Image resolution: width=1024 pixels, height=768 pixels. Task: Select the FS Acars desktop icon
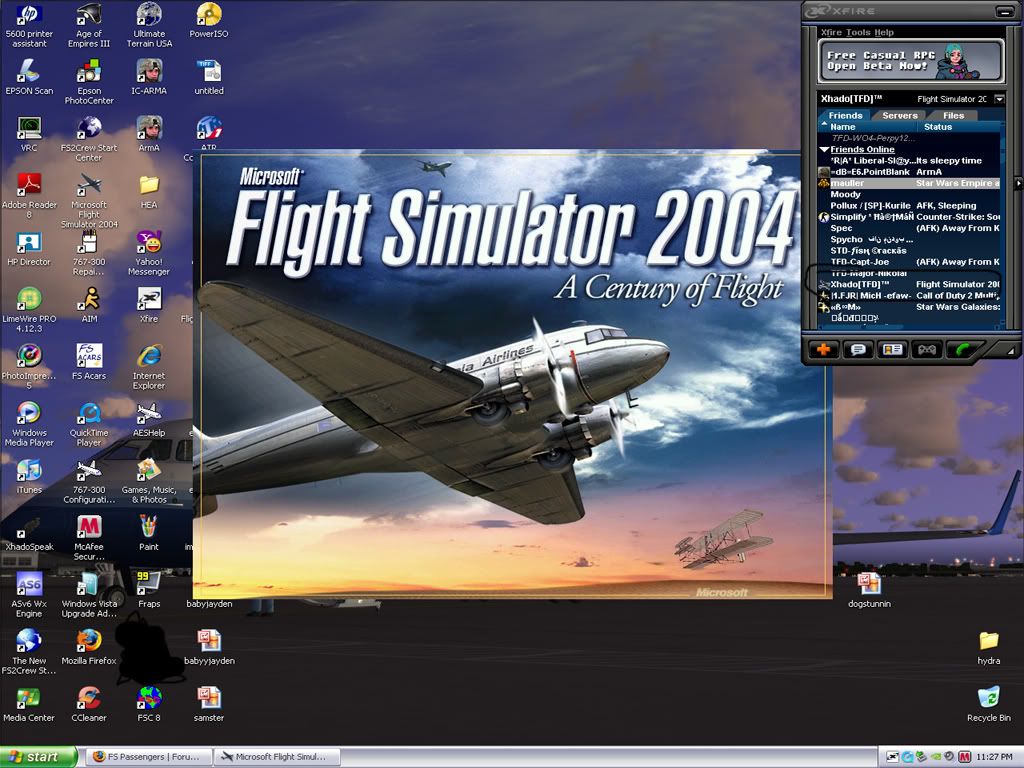[x=89, y=362]
